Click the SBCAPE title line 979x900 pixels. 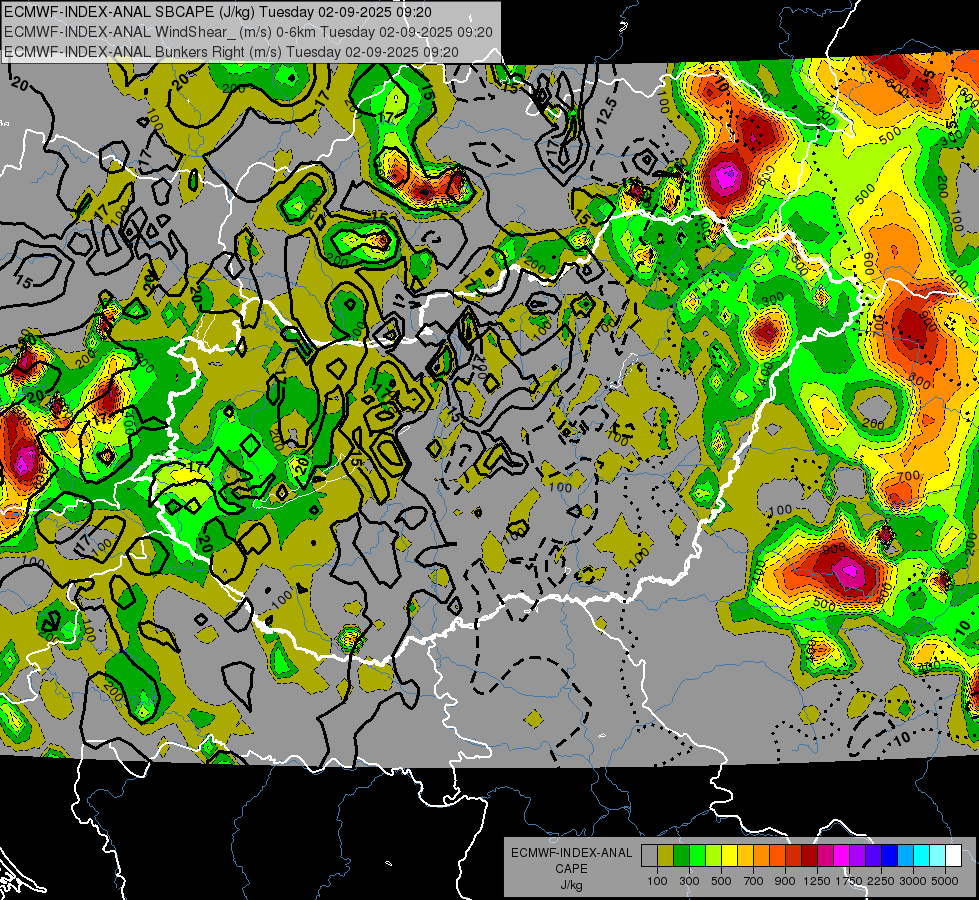[217, 12]
